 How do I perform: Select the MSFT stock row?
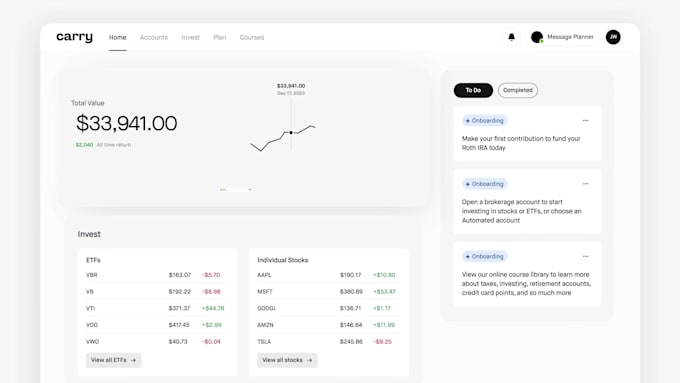tap(328, 291)
